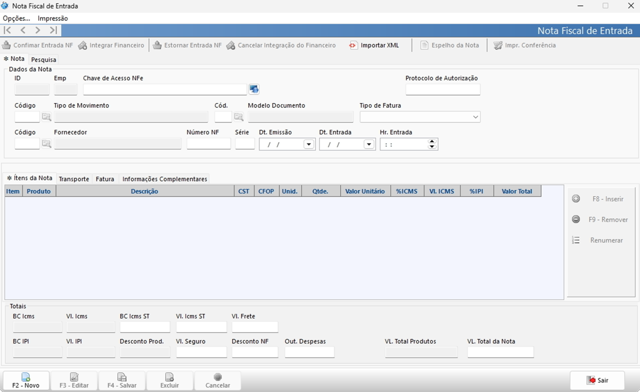
Task: Select the Transporte tab
Action: point(74,179)
